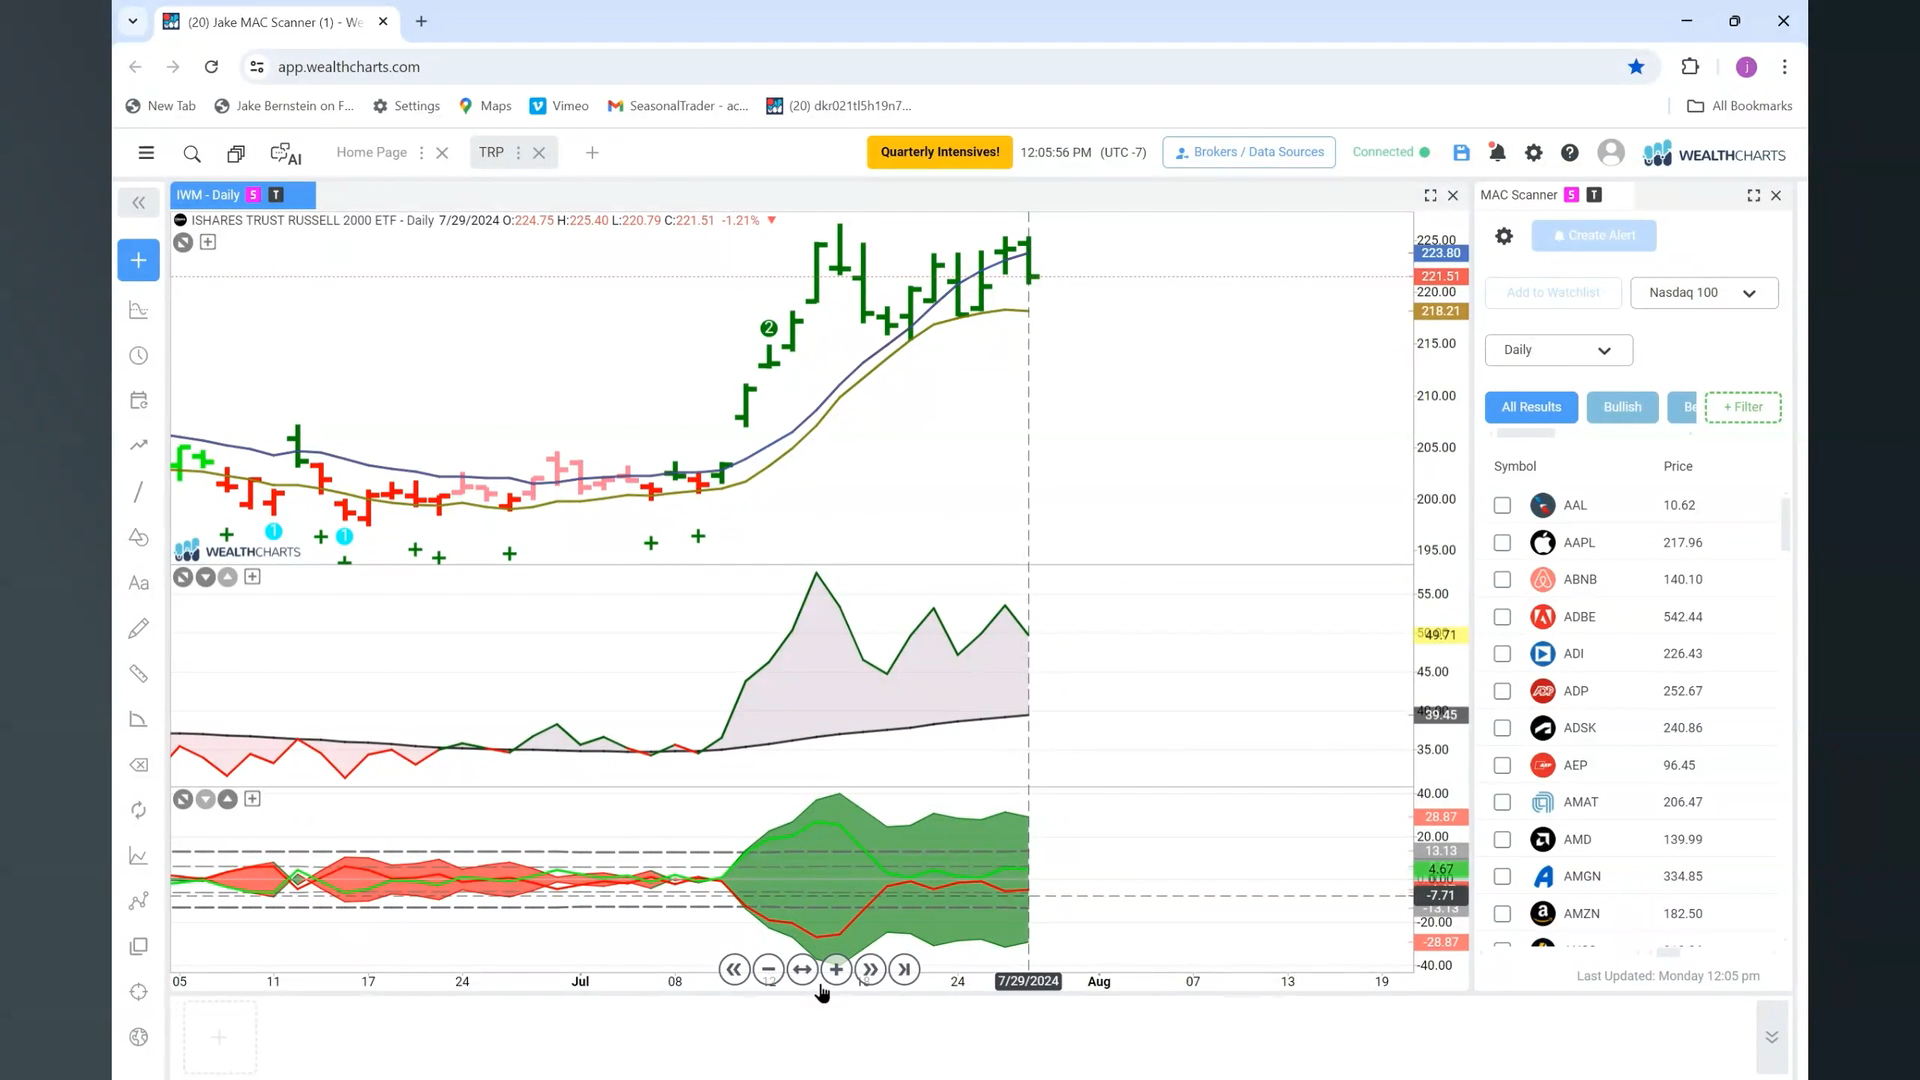Image resolution: width=1920 pixels, height=1080 pixels.
Task: Open the AI chat assistant icon
Action: [286, 153]
